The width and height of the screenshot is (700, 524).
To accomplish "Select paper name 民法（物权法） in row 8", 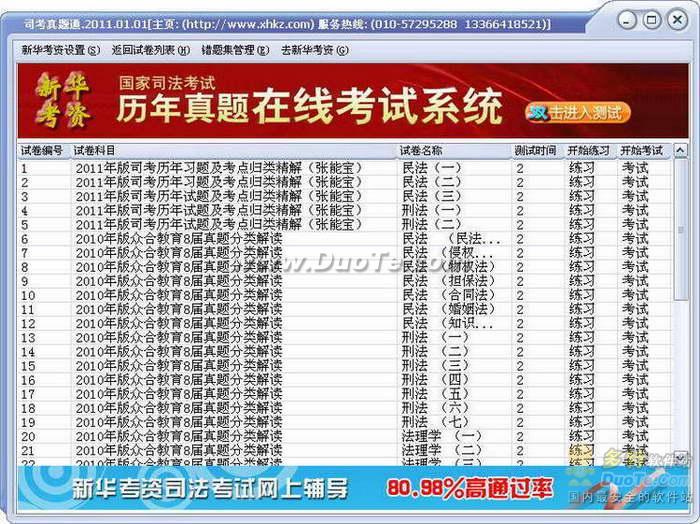I will (x=449, y=267).
